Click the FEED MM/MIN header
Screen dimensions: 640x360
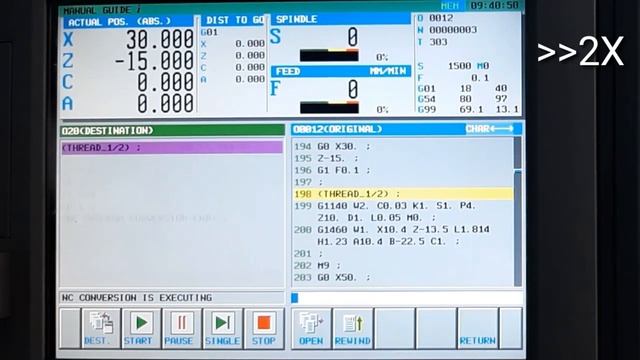[x=341, y=71]
